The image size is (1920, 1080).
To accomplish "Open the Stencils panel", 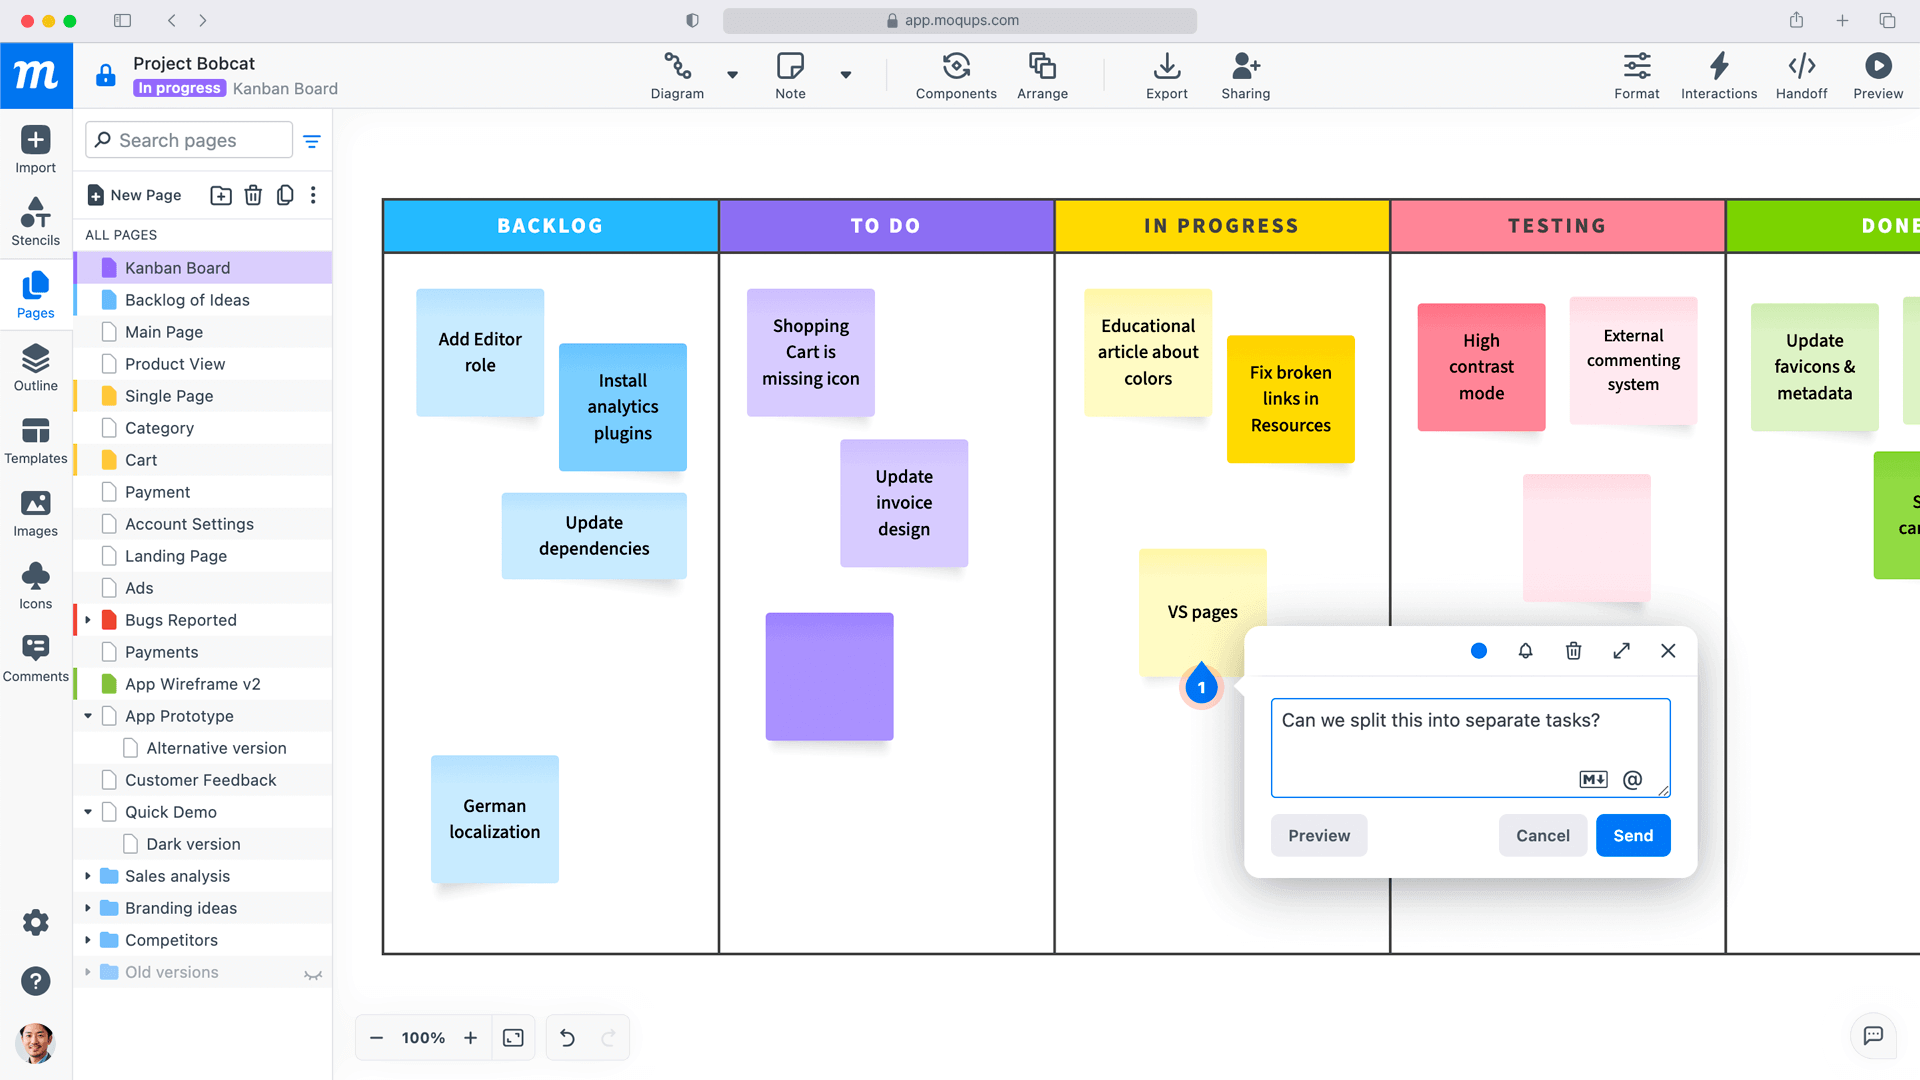I will pyautogui.click(x=35, y=221).
